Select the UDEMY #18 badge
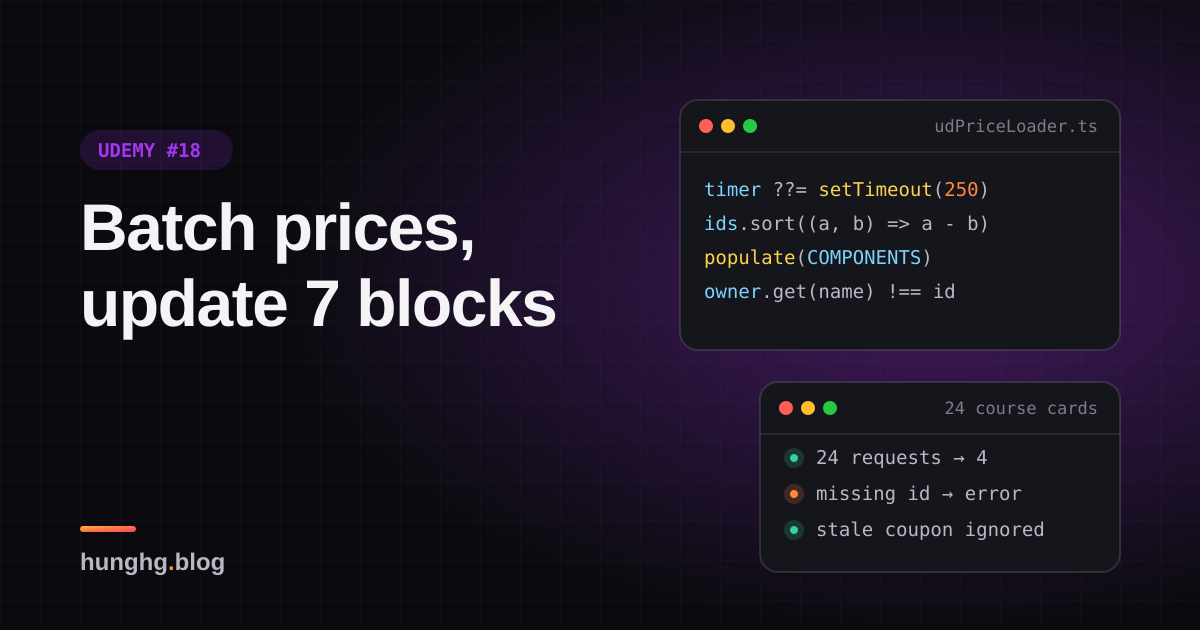 click(x=156, y=150)
